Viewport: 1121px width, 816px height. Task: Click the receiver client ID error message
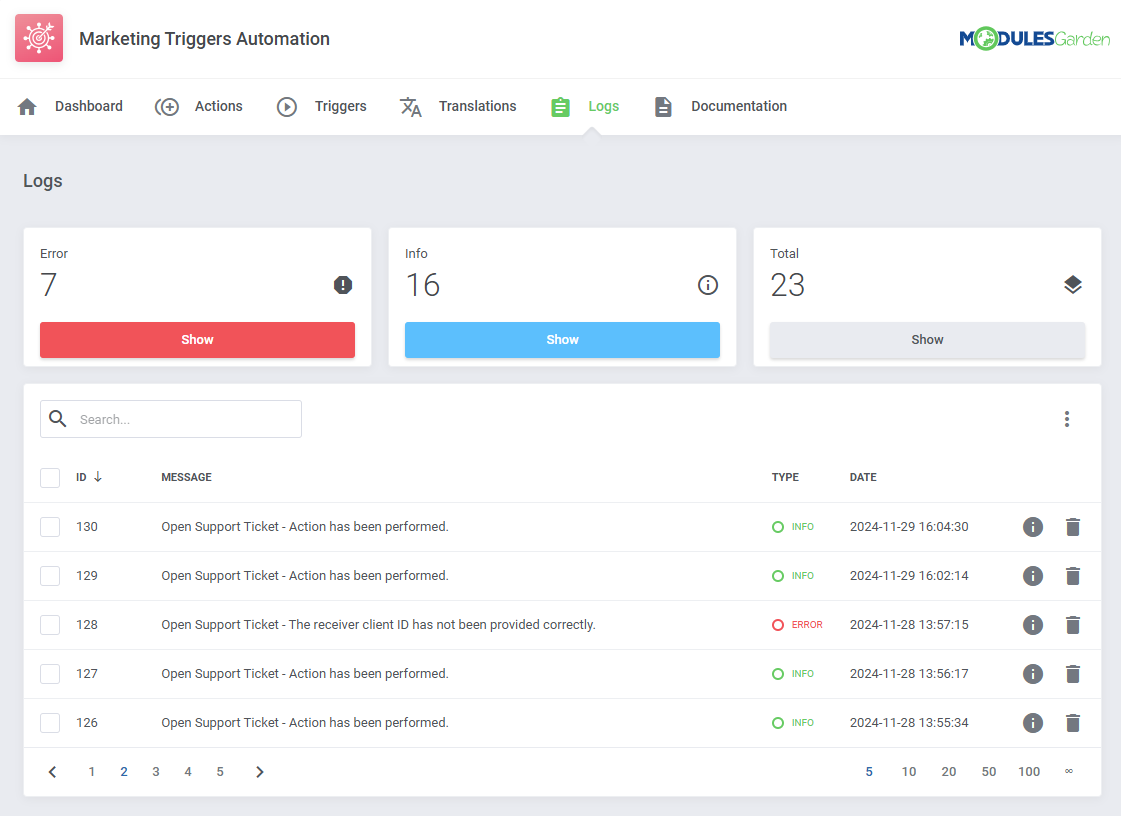coord(378,625)
